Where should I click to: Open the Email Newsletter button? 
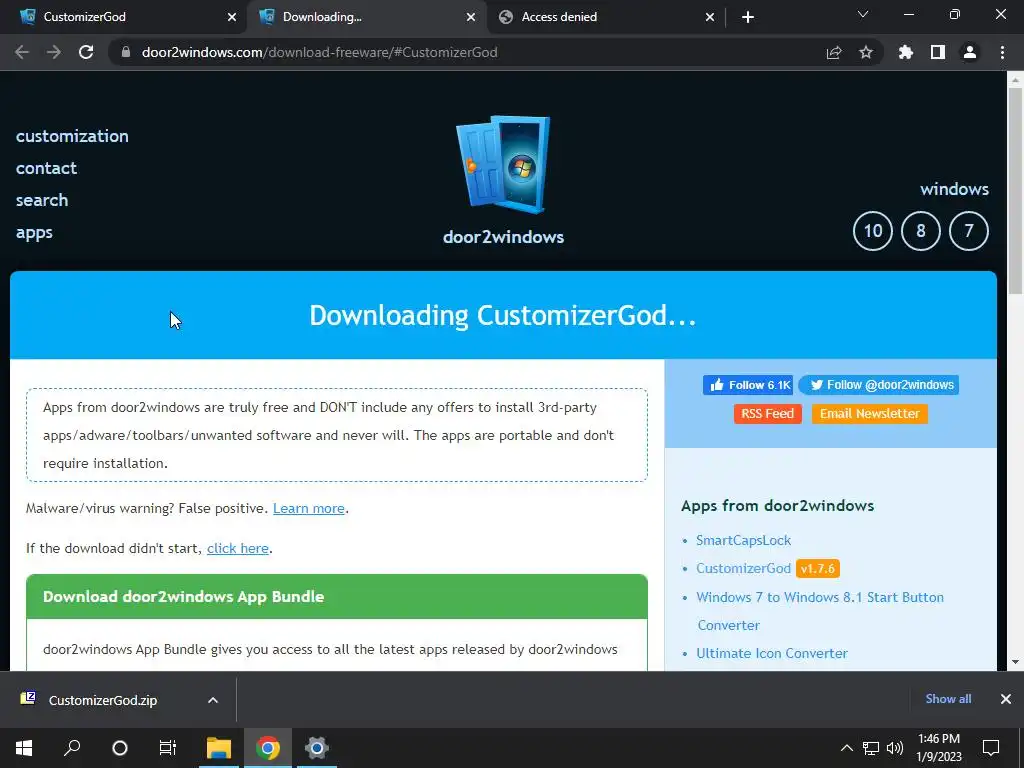click(869, 413)
